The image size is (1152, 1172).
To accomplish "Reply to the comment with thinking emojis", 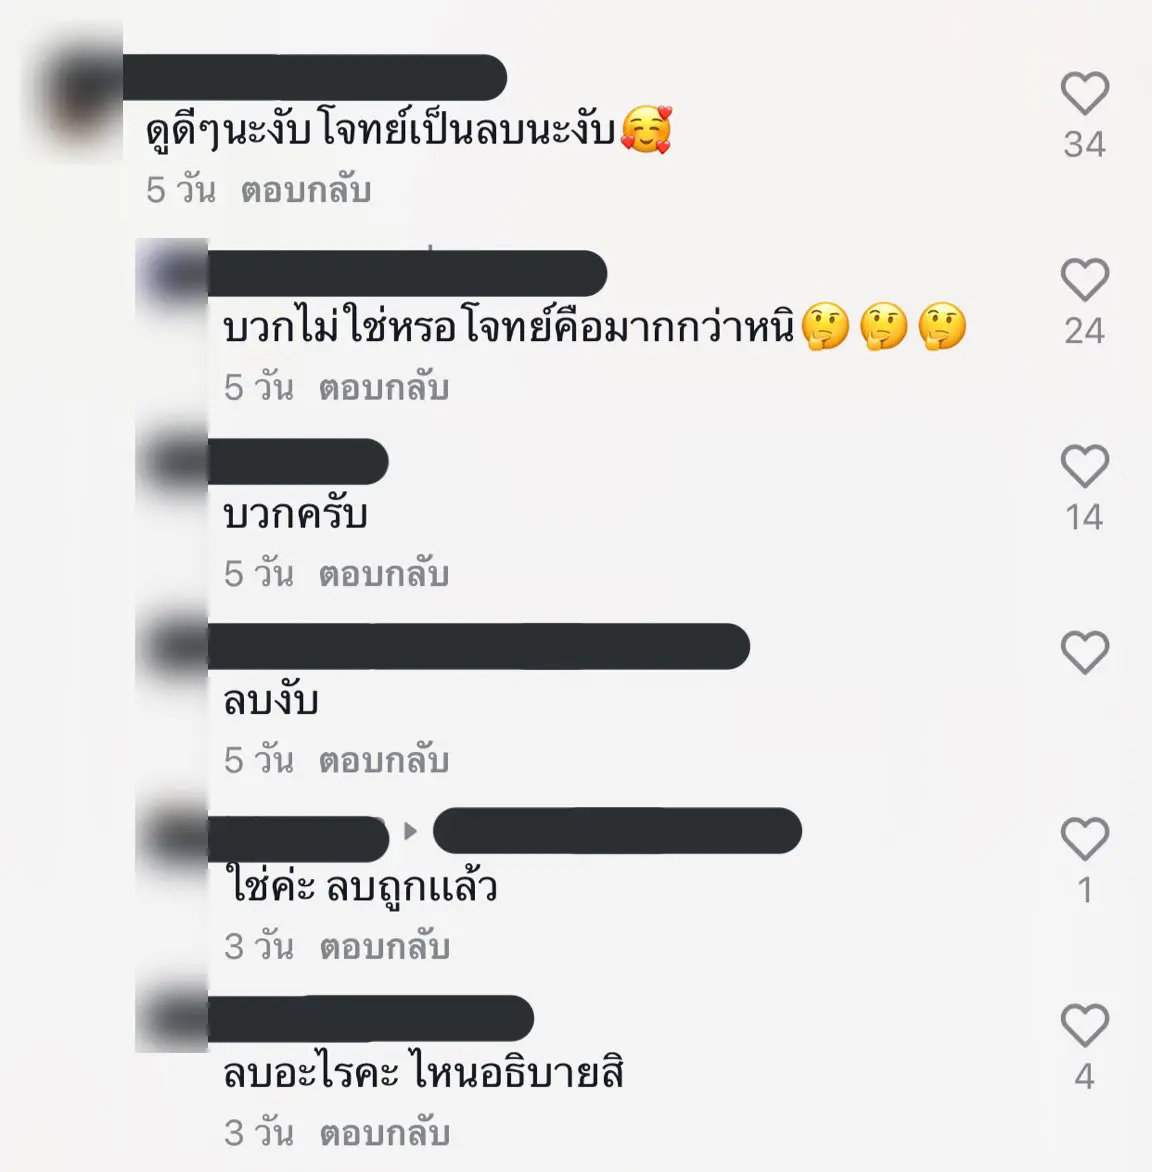I will (384, 387).
